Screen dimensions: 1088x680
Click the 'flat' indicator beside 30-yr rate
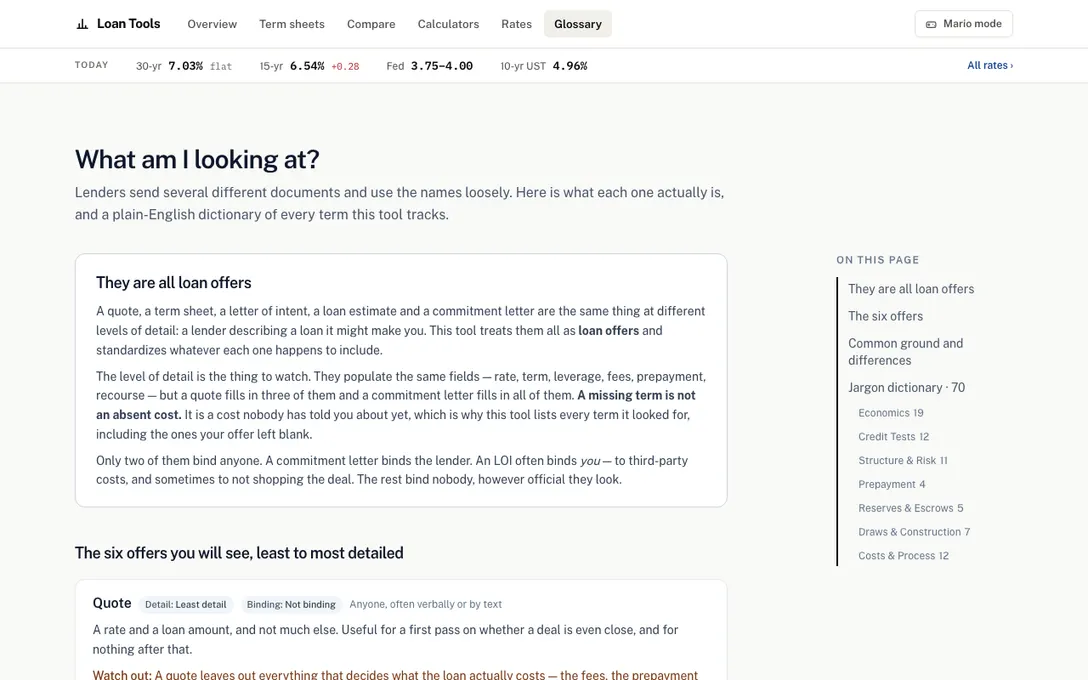pyautogui.click(x=221, y=67)
